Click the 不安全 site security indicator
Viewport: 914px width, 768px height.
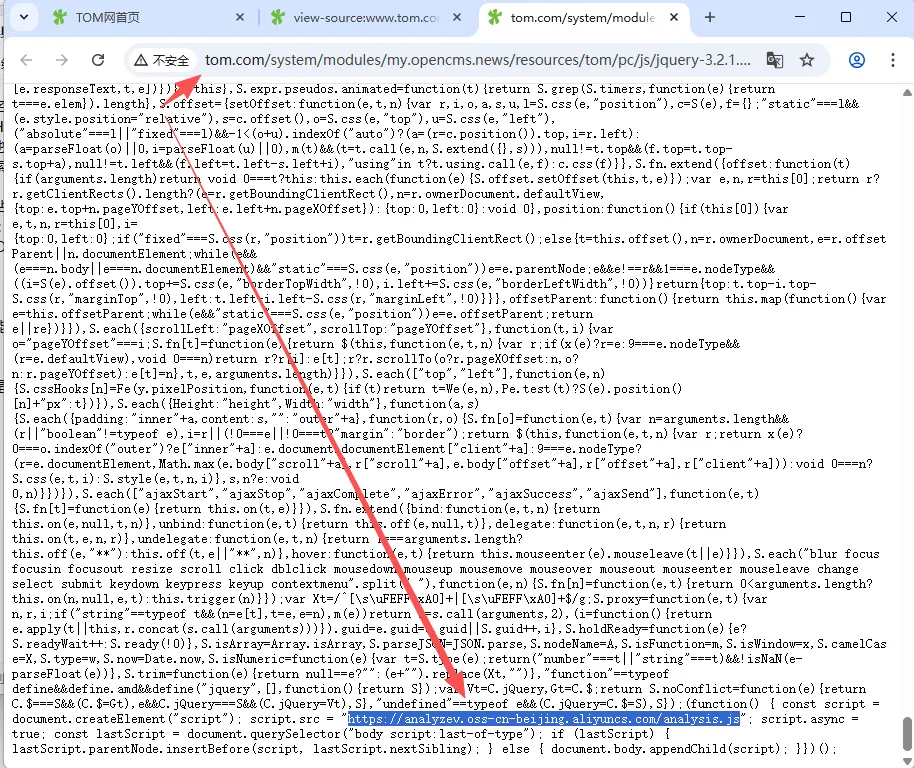click(x=162, y=60)
